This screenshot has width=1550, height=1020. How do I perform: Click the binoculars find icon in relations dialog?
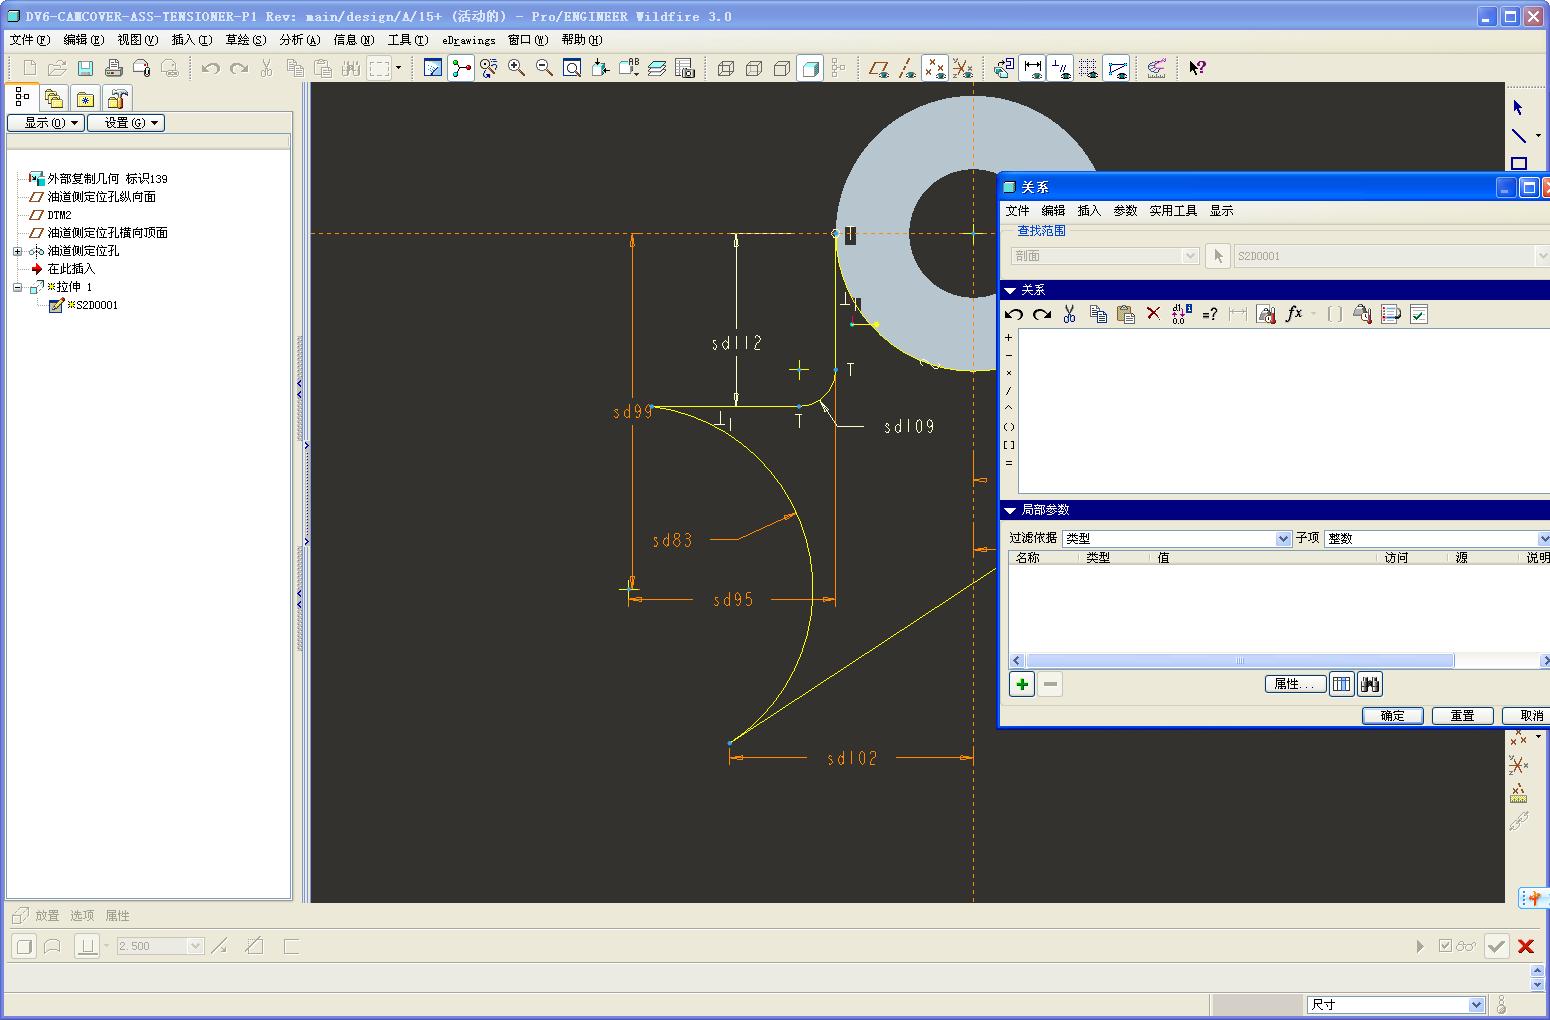[x=1370, y=685]
